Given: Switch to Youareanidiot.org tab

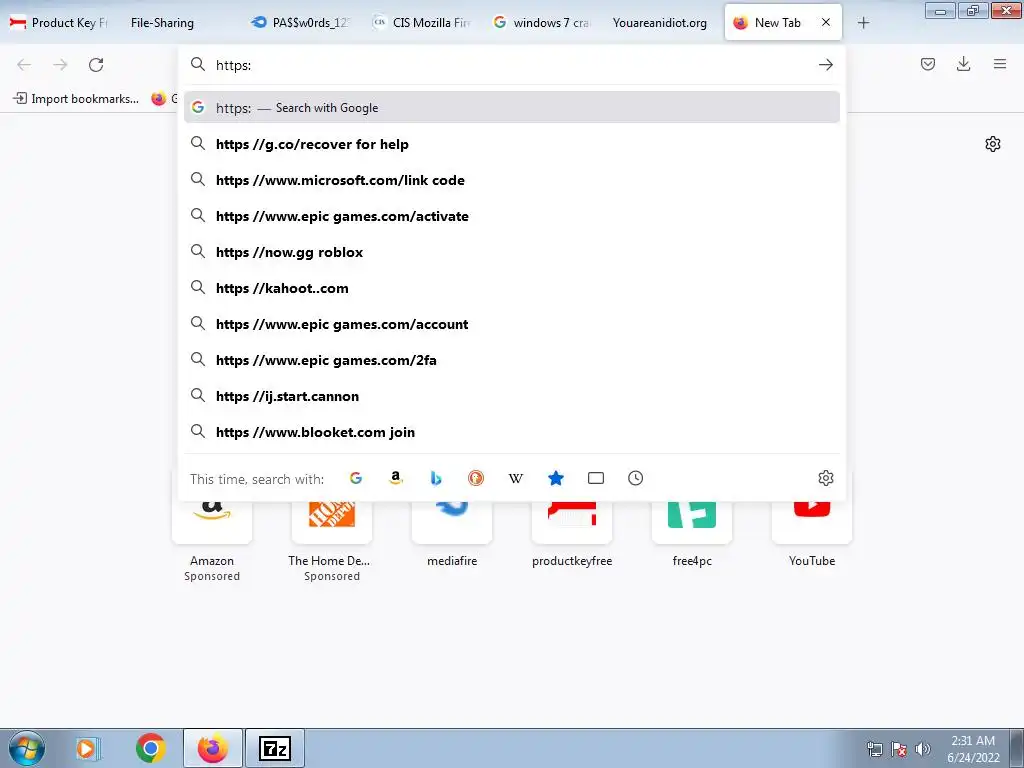Looking at the screenshot, I should 662,23.
